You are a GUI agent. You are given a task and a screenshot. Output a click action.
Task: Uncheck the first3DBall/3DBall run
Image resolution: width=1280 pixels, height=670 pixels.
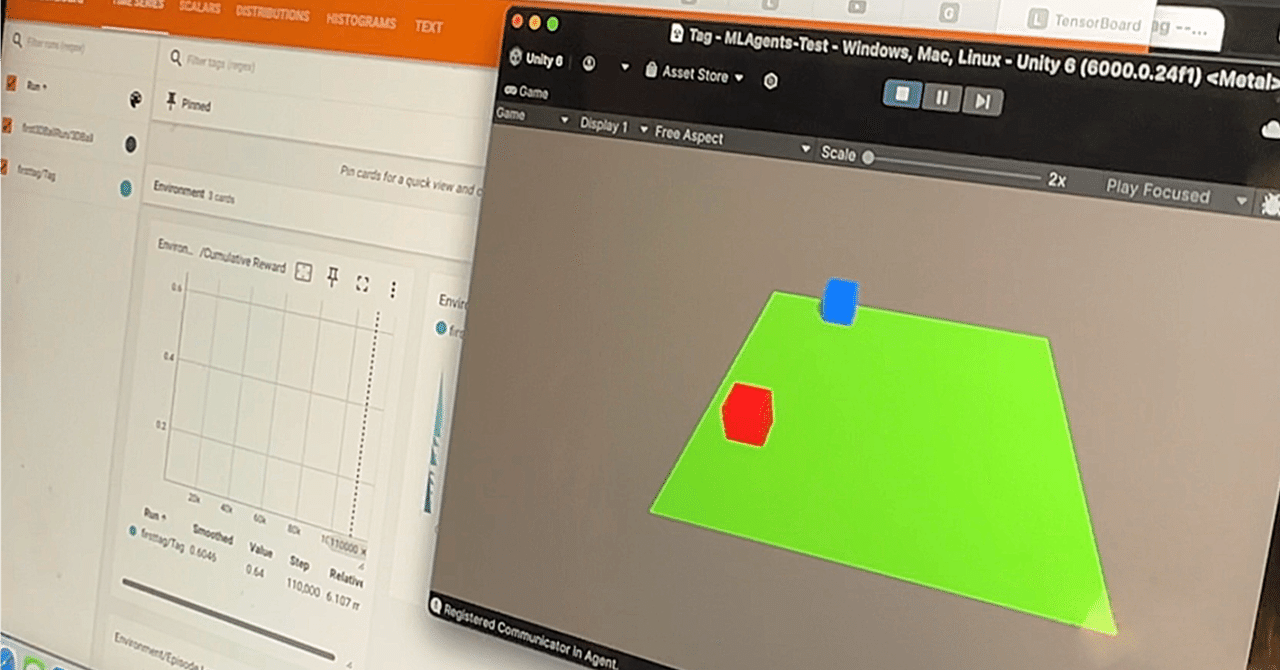click(7, 125)
